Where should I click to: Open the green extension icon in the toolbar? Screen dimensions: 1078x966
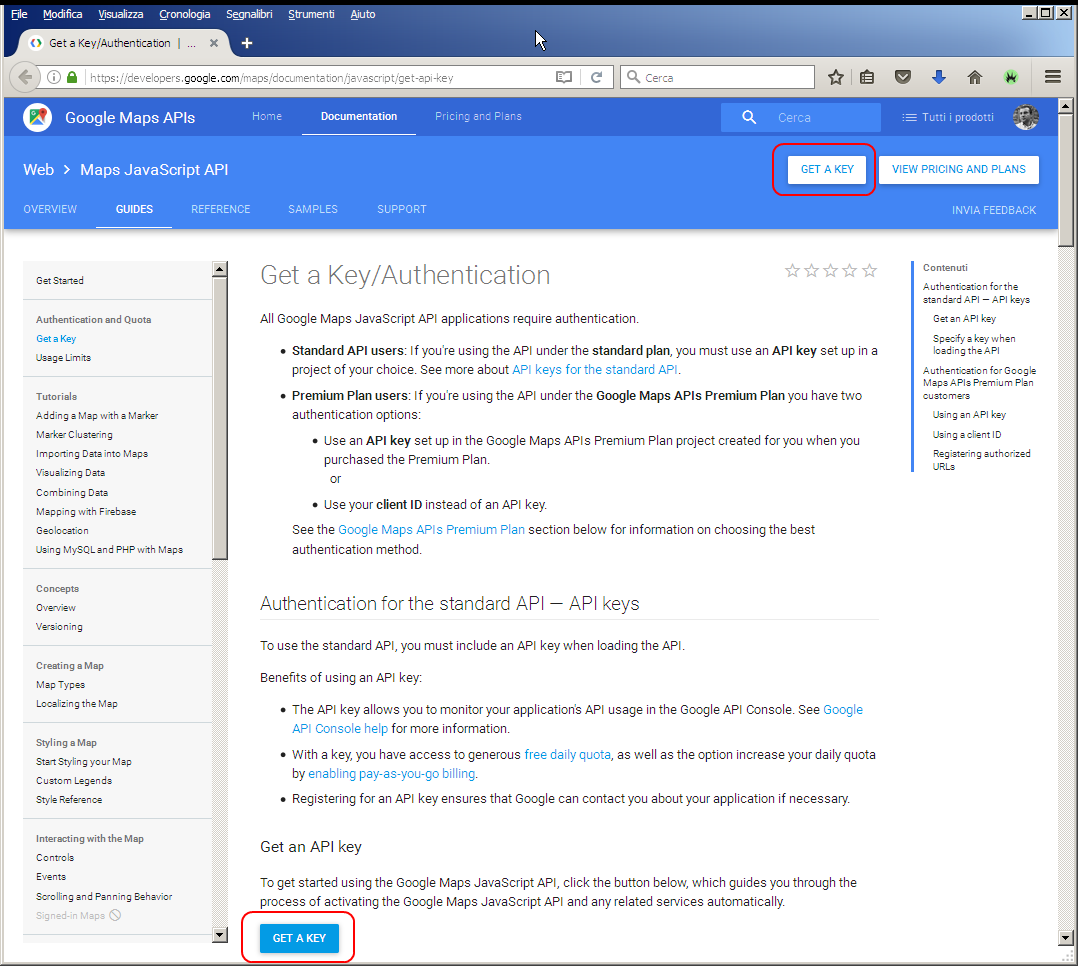1010,77
